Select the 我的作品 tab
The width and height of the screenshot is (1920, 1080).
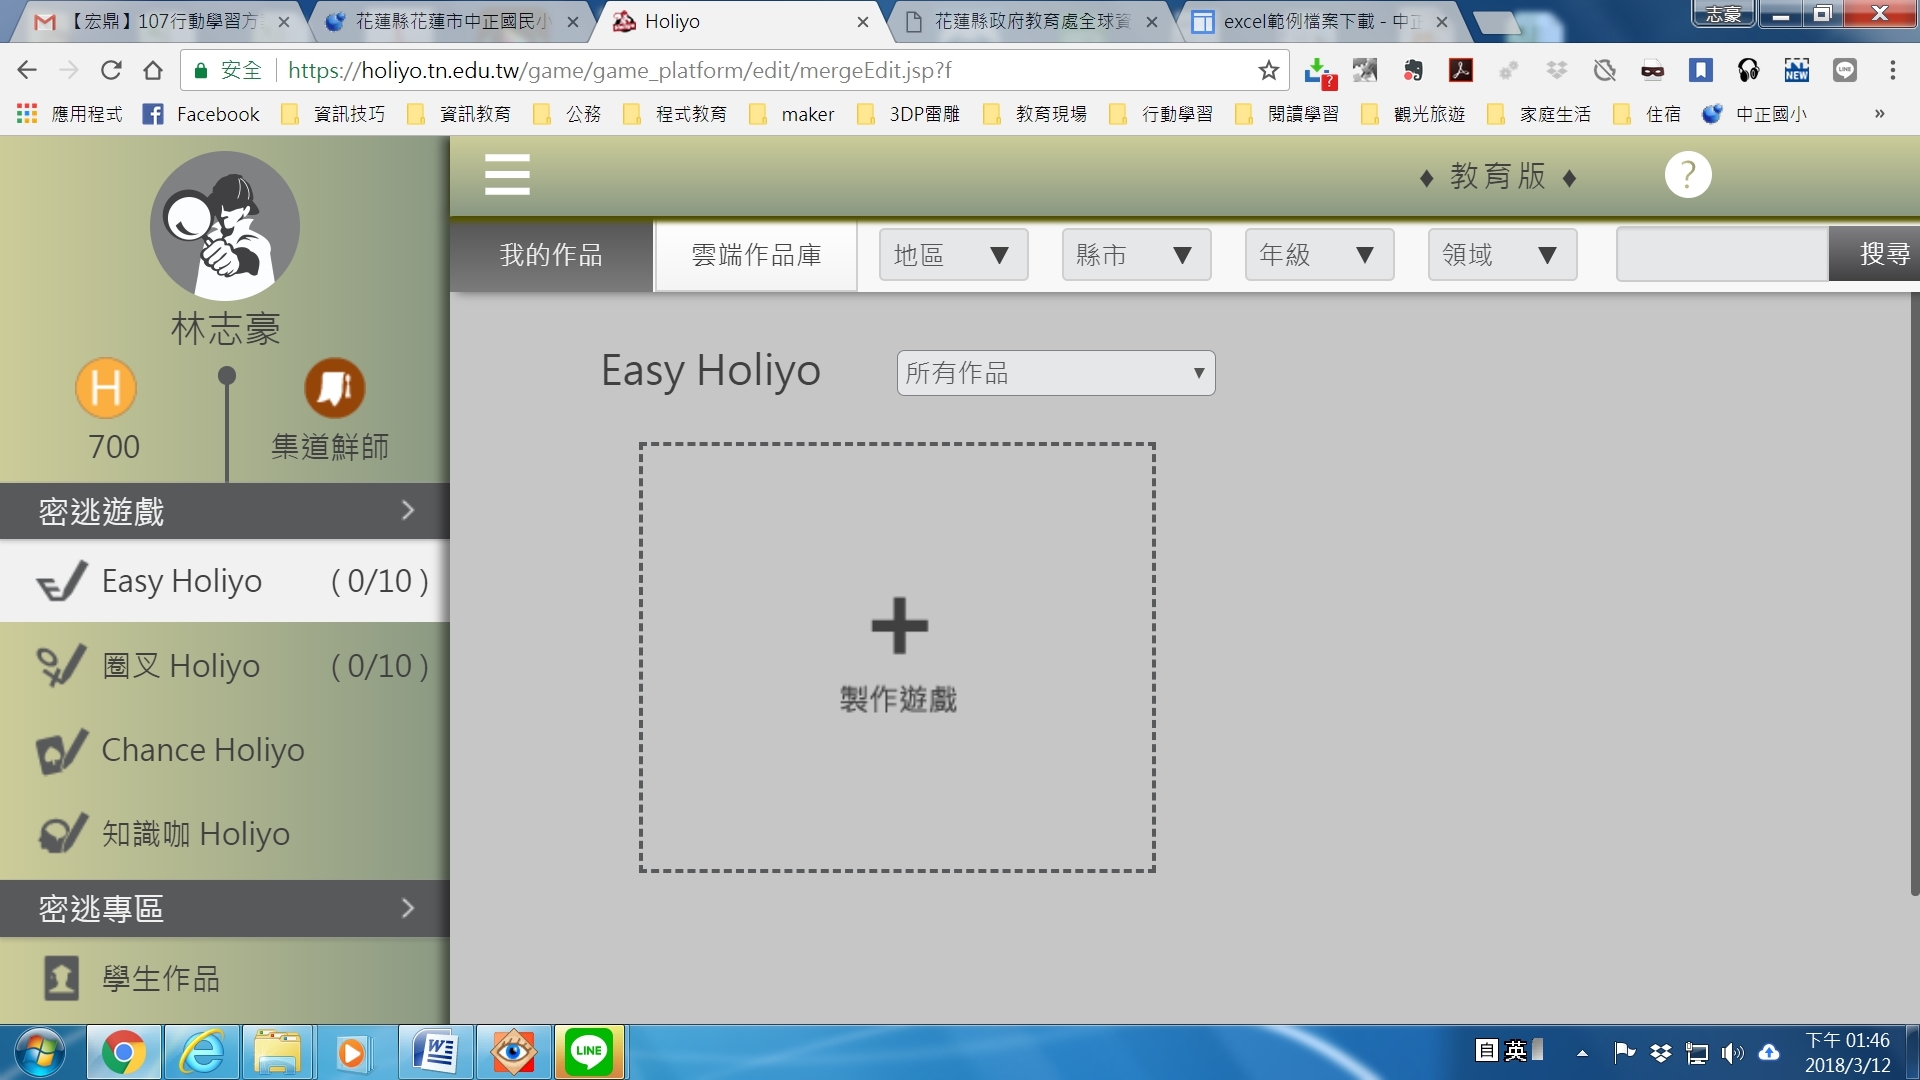click(551, 255)
